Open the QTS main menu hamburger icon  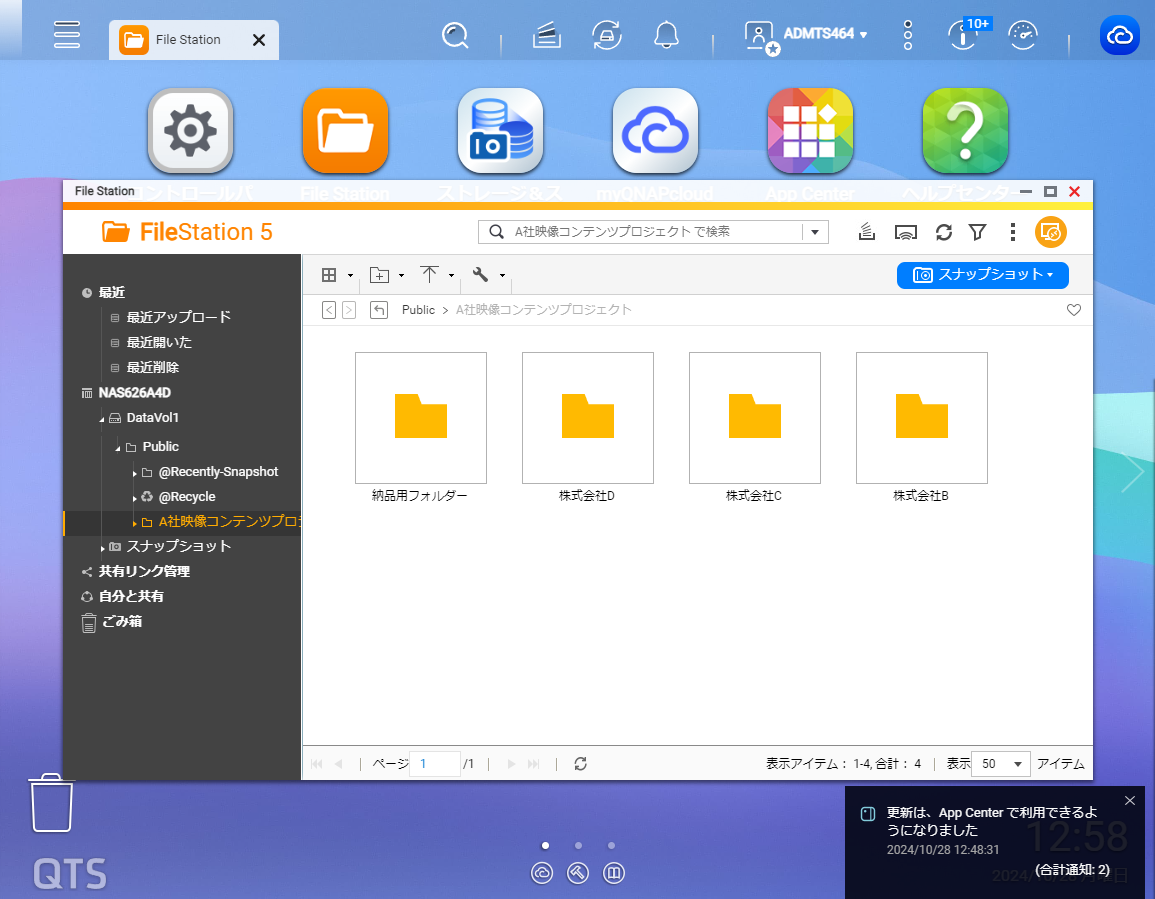(x=66, y=35)
